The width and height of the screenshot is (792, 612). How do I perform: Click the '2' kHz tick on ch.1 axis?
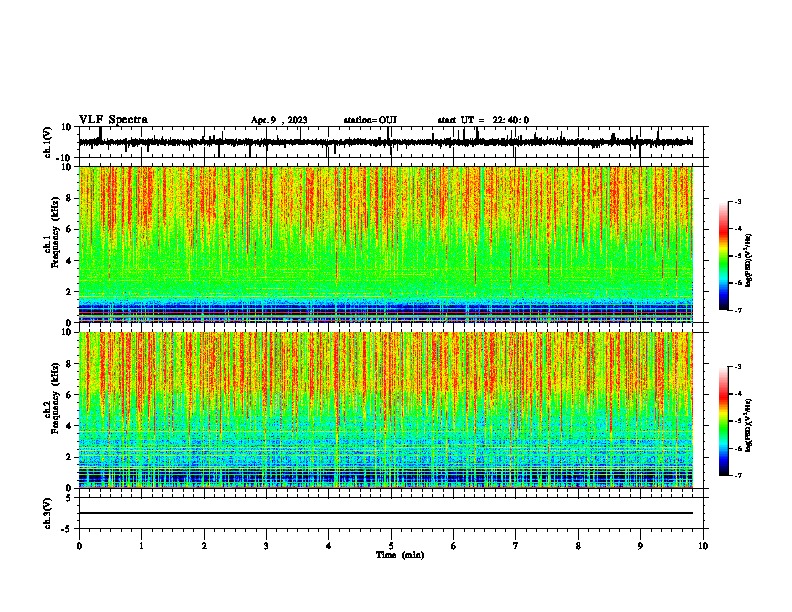click(x=69, y=292)
